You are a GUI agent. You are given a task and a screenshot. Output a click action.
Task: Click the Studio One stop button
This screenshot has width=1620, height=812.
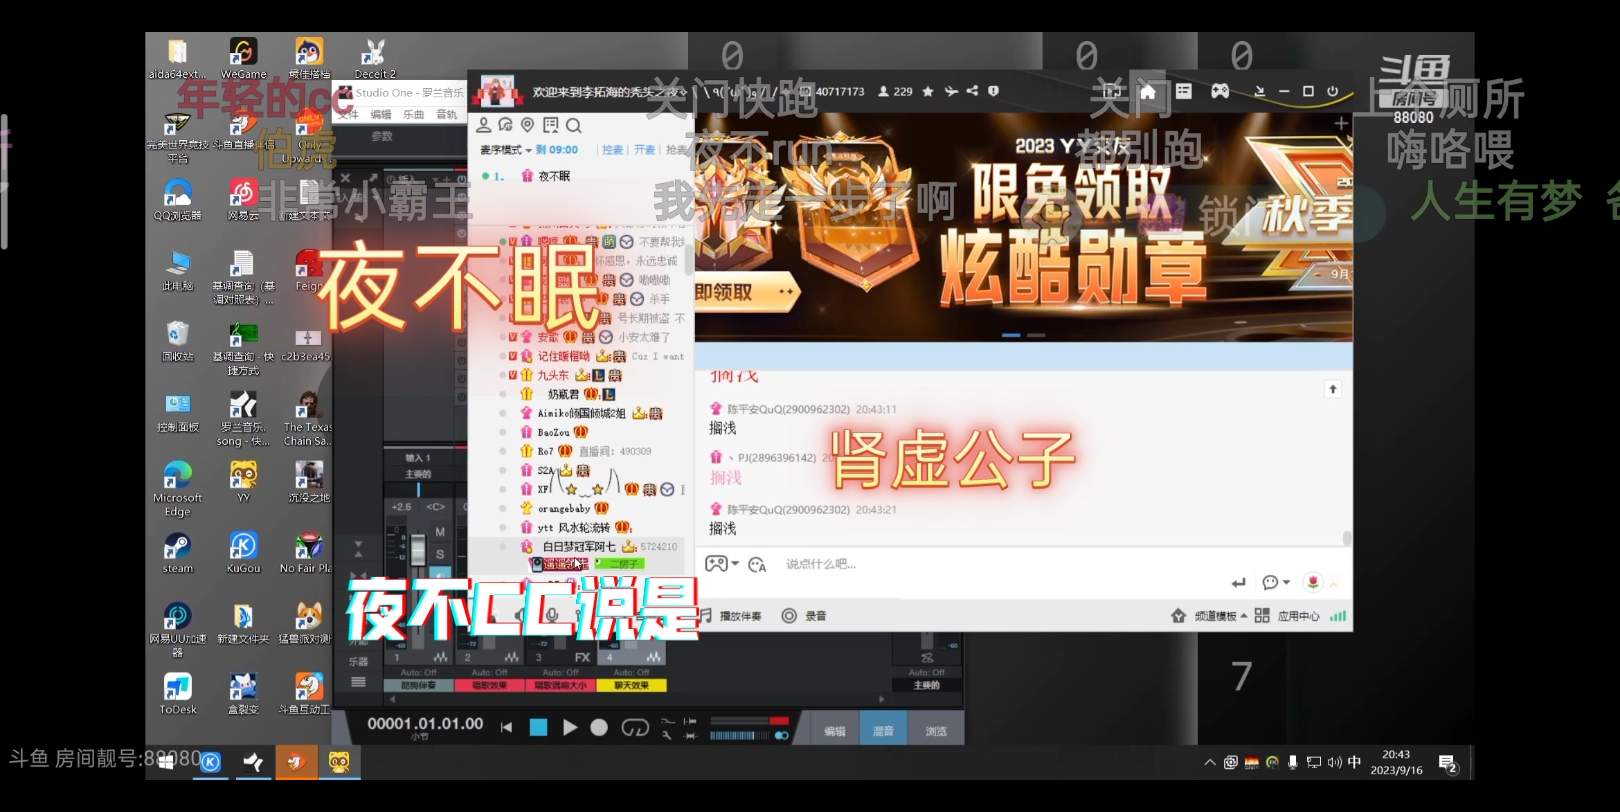[539, 727]
